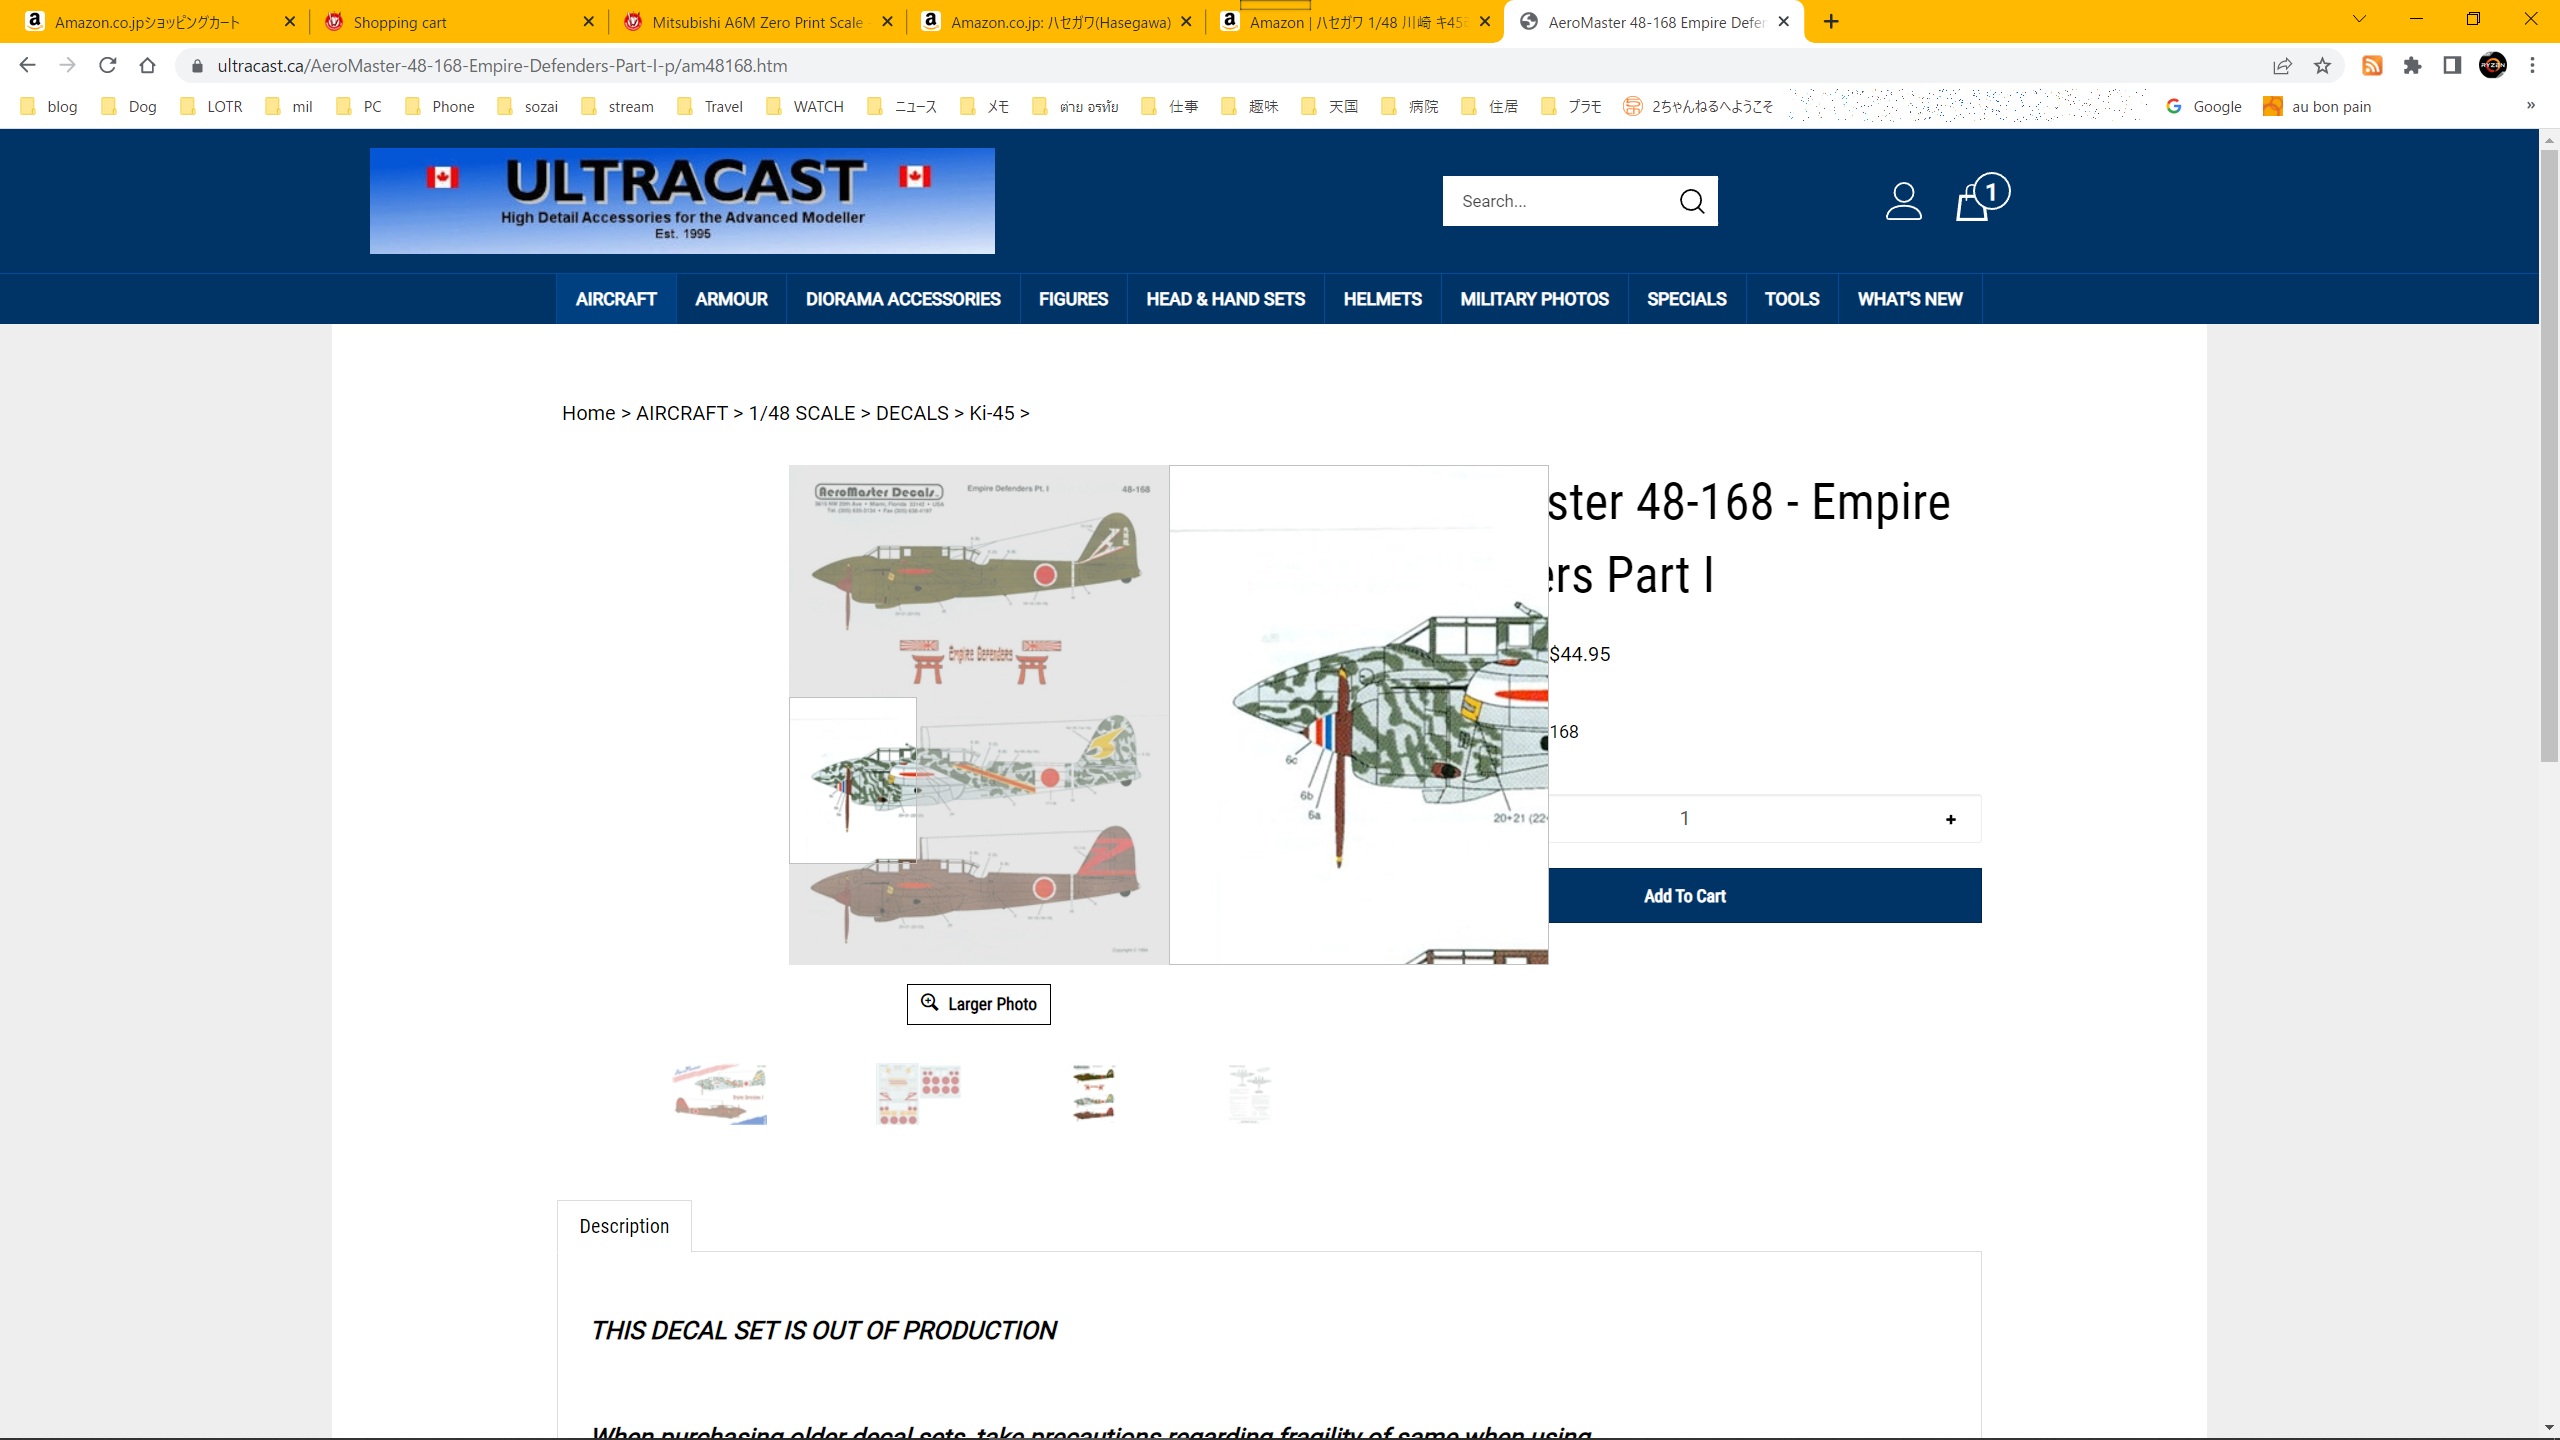The width and height of the screenshot is (2560, 1440).
Task: Click the address bar URL
Action: click(x=502, y=66)
